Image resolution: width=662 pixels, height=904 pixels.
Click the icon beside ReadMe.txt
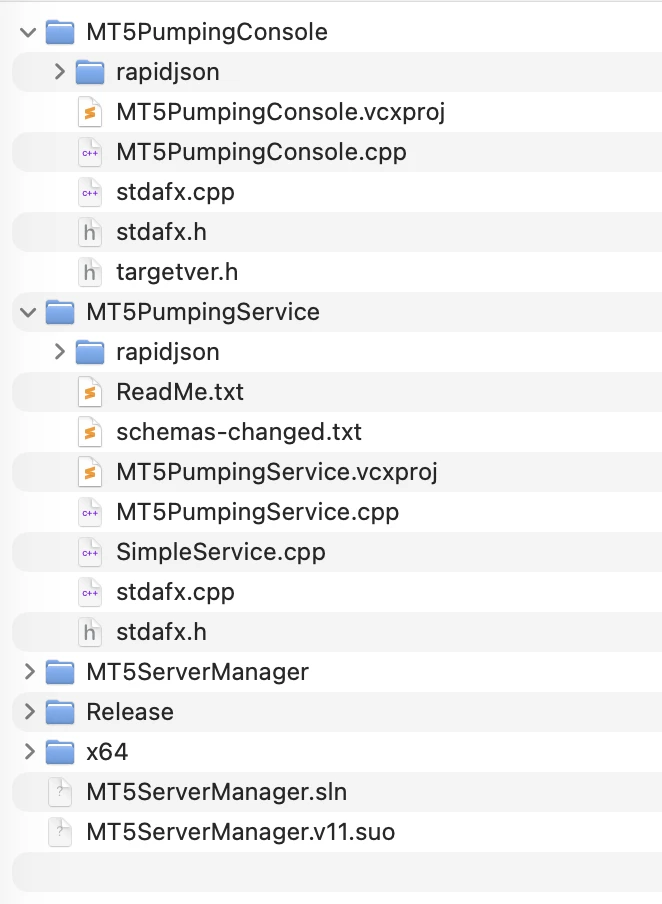pos(90,392)
